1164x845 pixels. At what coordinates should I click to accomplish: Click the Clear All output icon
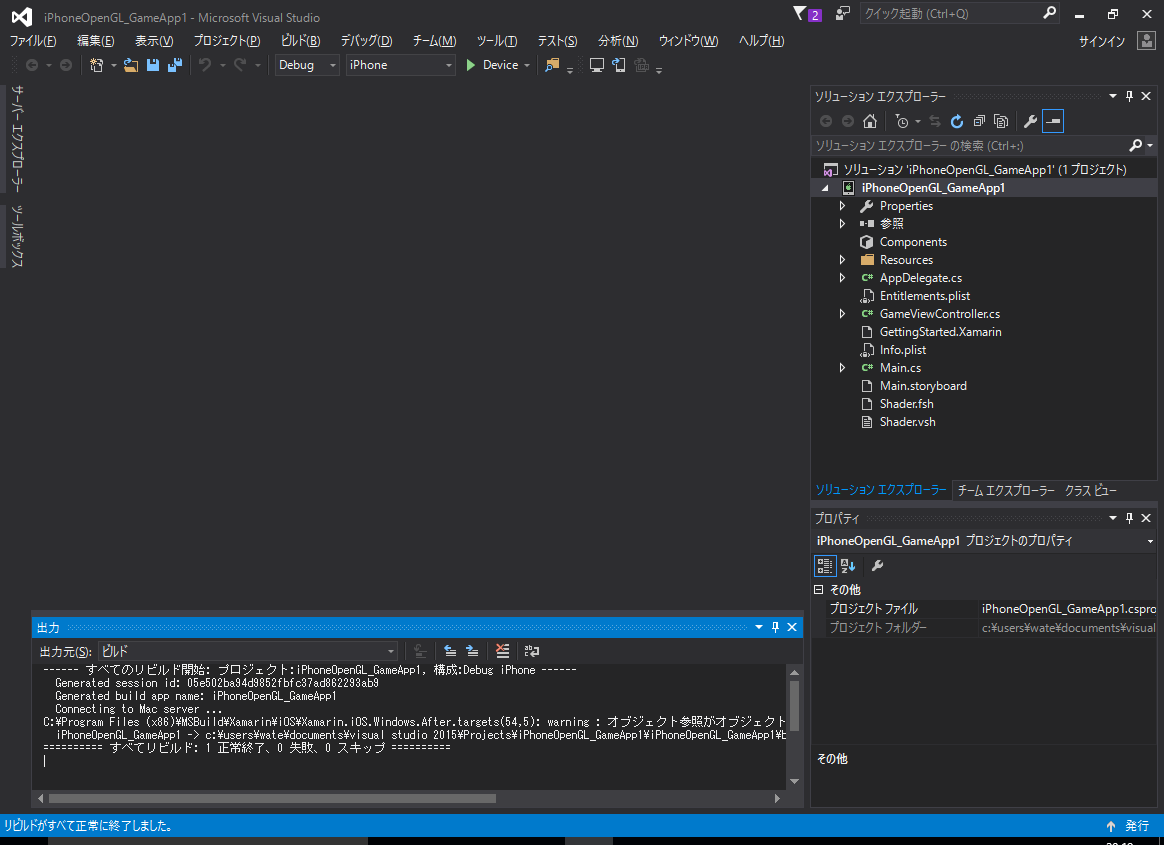[503, 651]
